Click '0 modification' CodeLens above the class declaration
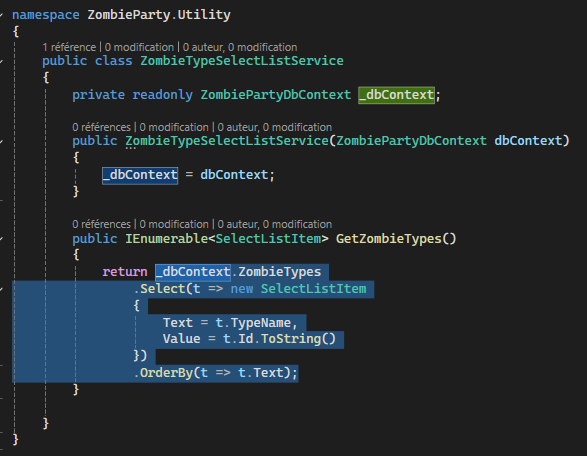Screen dimensions: 587x456 point(139,47)
